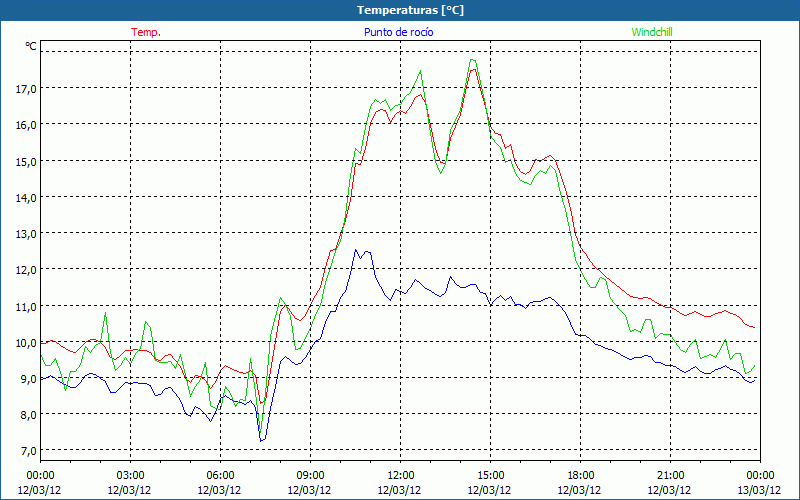The width and height of the screenshot is (800, 500).
Task: Select the blue Punto de rocío legend label
Action: 398,32
